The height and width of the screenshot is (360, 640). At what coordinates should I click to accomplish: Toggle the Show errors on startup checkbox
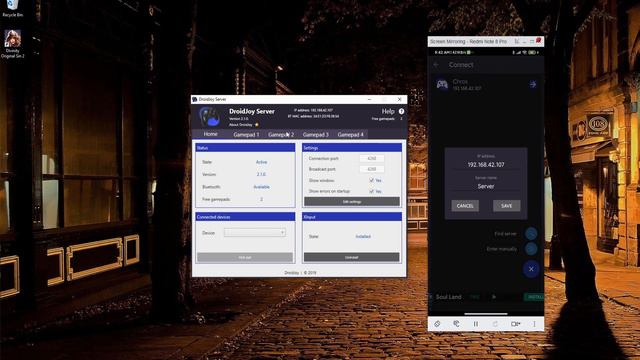coord(371,191)
